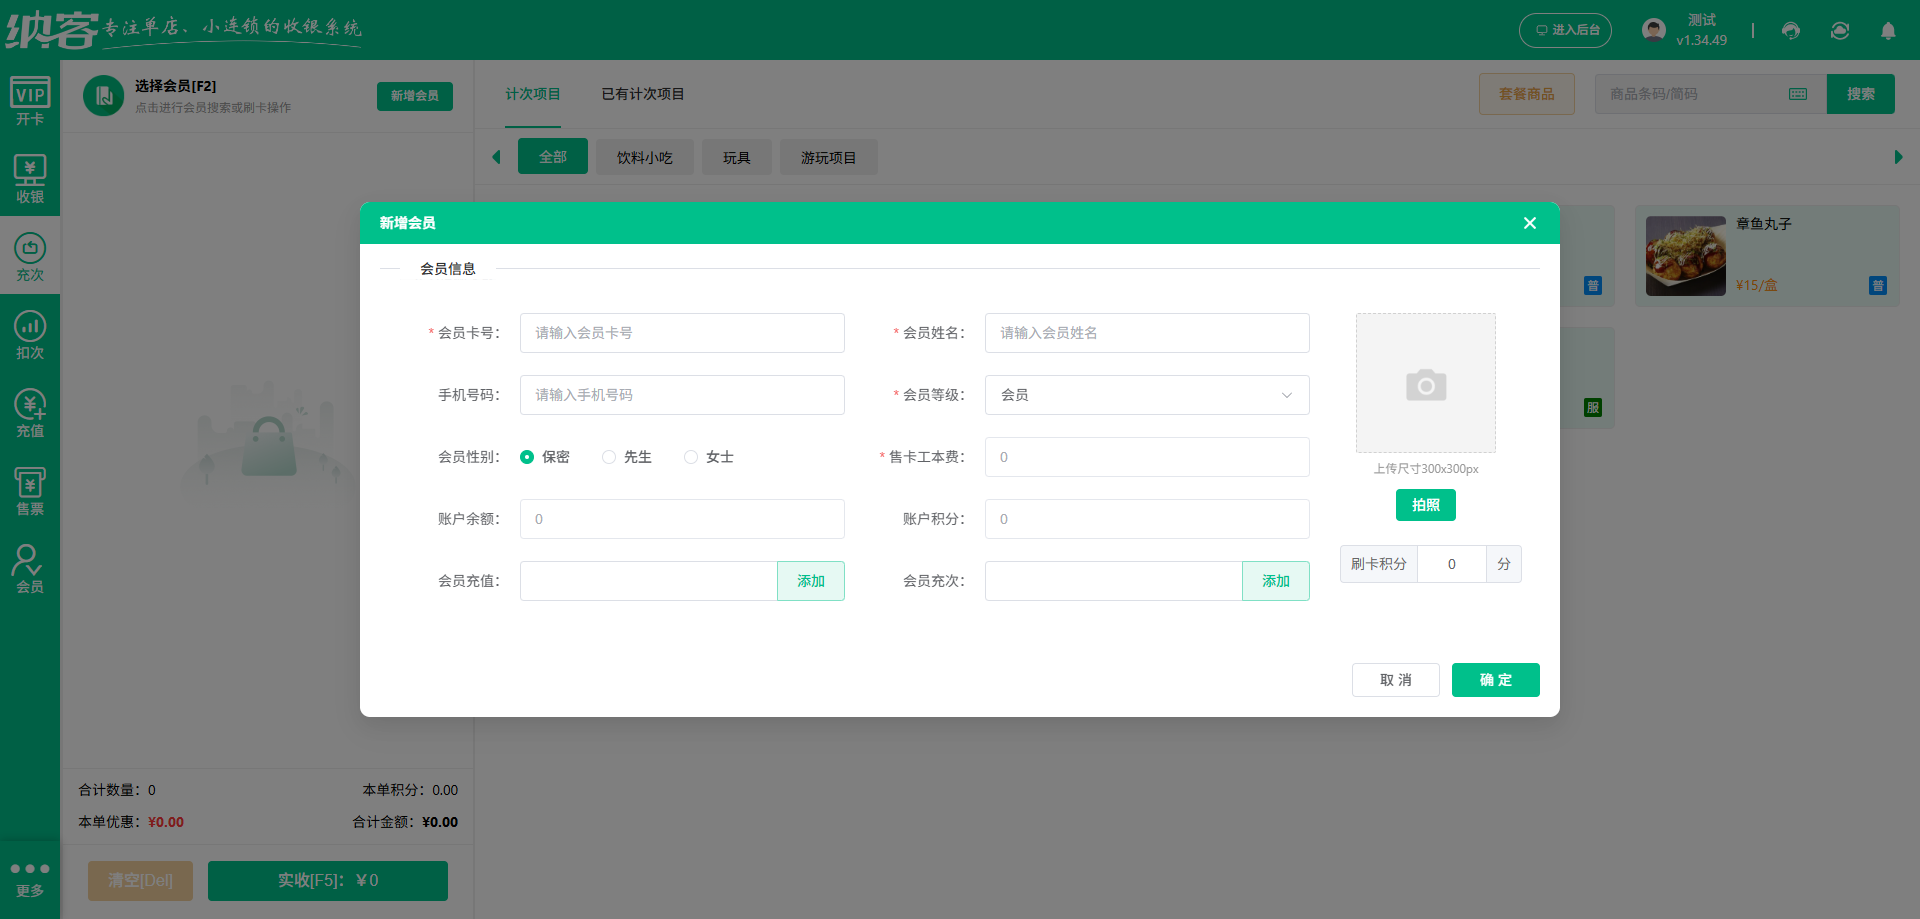Click the 确定 confirm button
This screenshot has width=1920, height=919.
pos(1495,680)
